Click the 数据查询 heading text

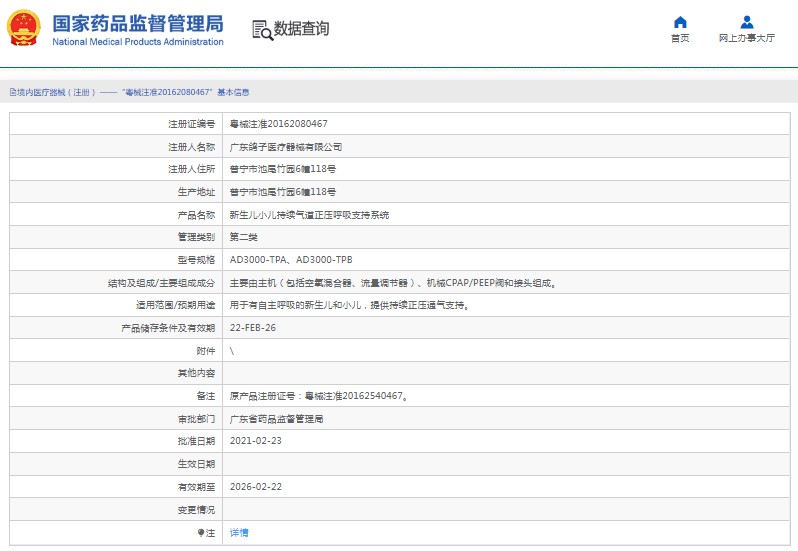pyautogui.click(x=301, y=28)
